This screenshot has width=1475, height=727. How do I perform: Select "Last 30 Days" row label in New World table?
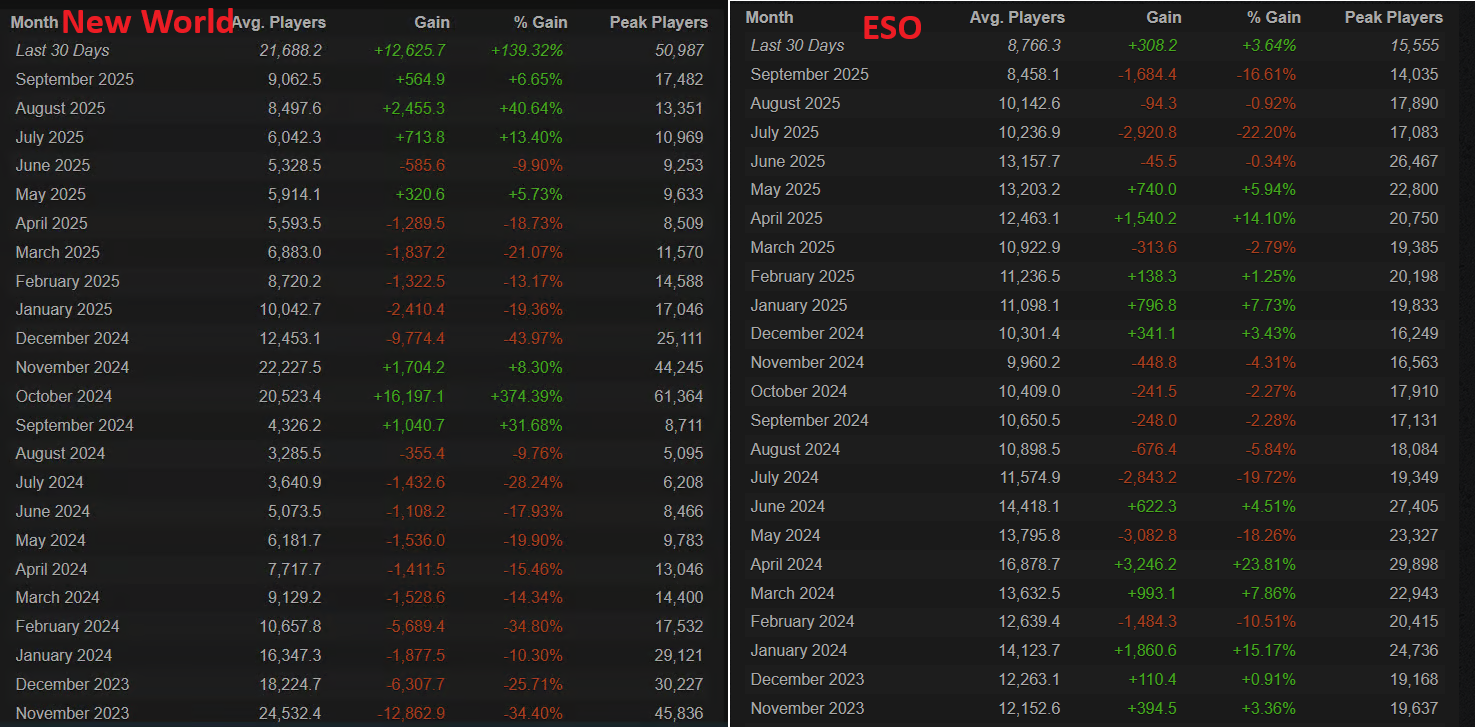click(63, 50)
